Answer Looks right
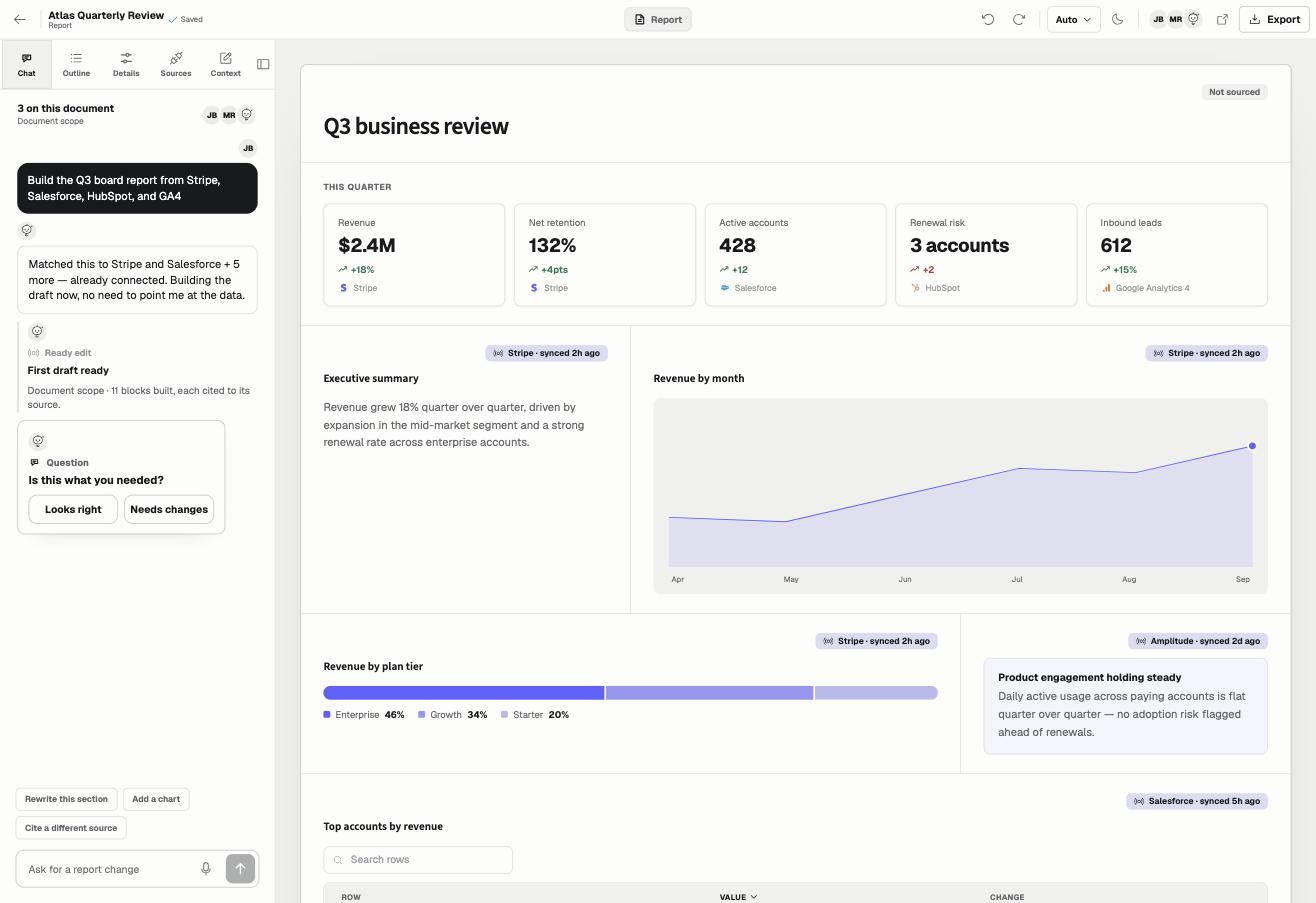Screen dimensions: 1316x903 click(73, 509)
